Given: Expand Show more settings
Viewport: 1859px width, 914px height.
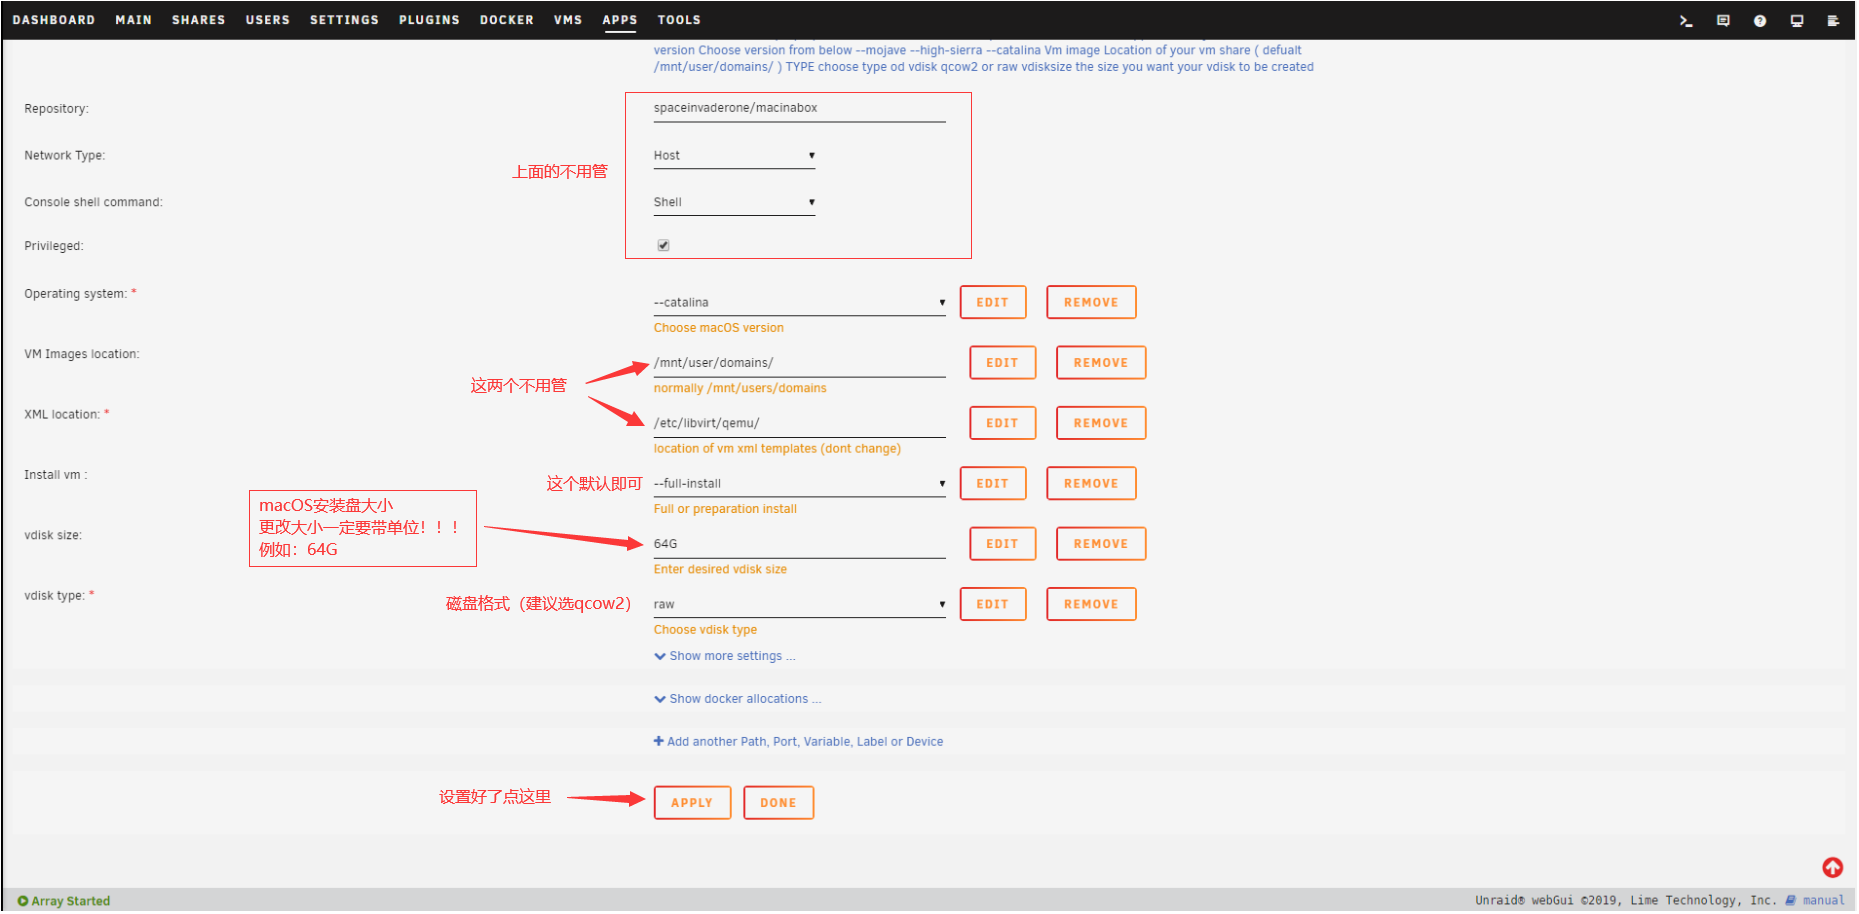Looking at the screenshot, I should 725,657.
